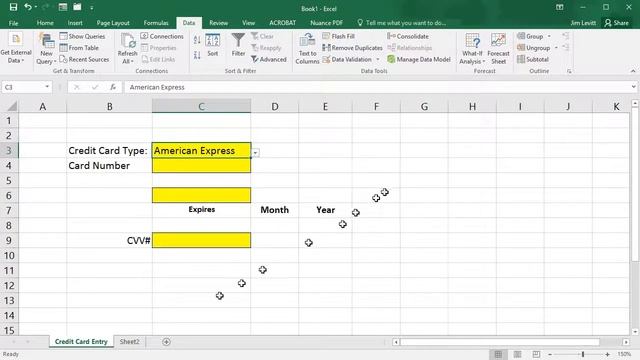Select column D header
Screen dimensions: 640x360
pos(275,107)
